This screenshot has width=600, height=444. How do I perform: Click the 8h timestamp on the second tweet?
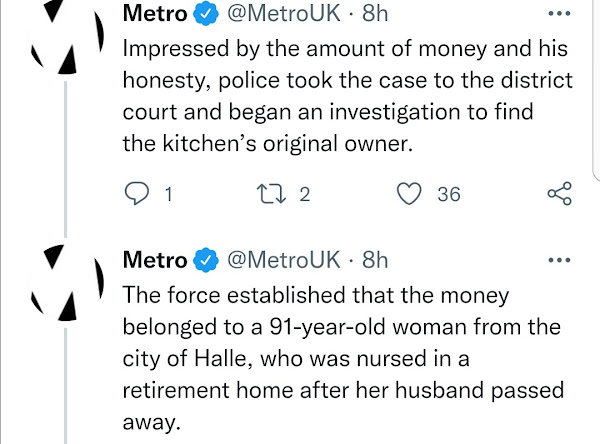374,261
